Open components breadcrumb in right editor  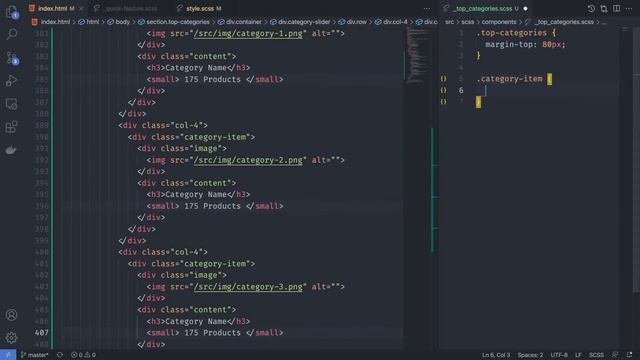pyautogui.click(x=499, y=22)
